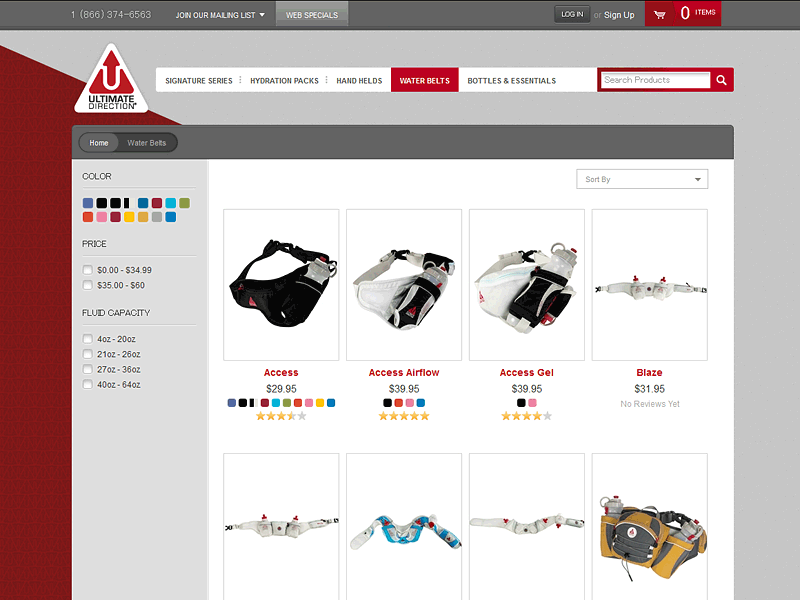Expand Join Our Mailing List dropdown

pos(220,15)
